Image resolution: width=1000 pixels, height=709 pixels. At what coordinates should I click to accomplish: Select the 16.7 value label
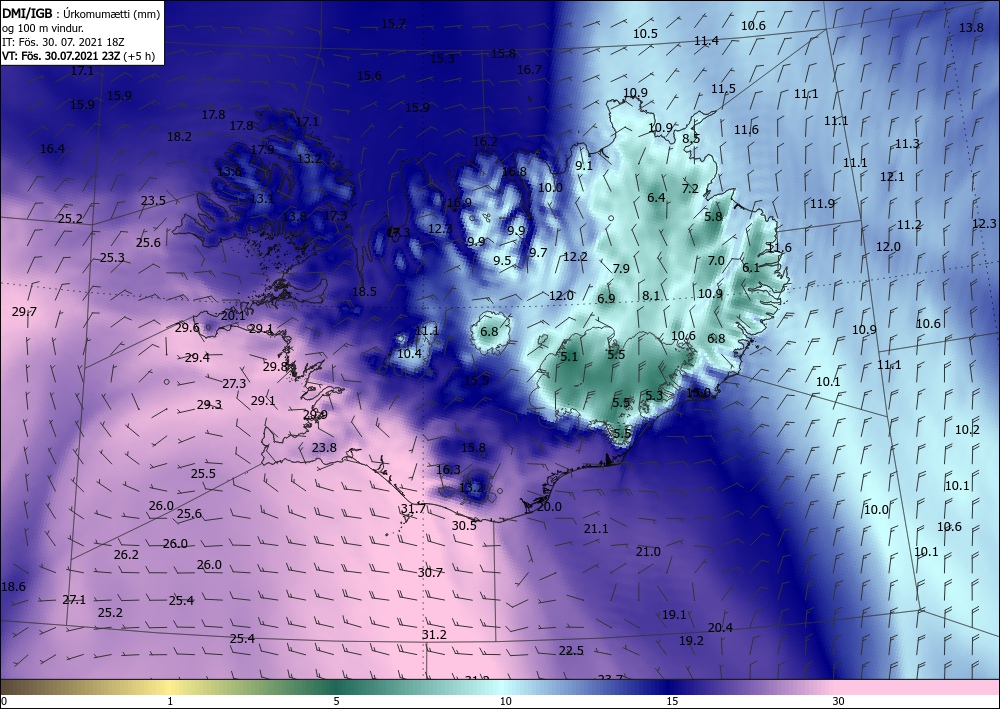pos(529,69)
